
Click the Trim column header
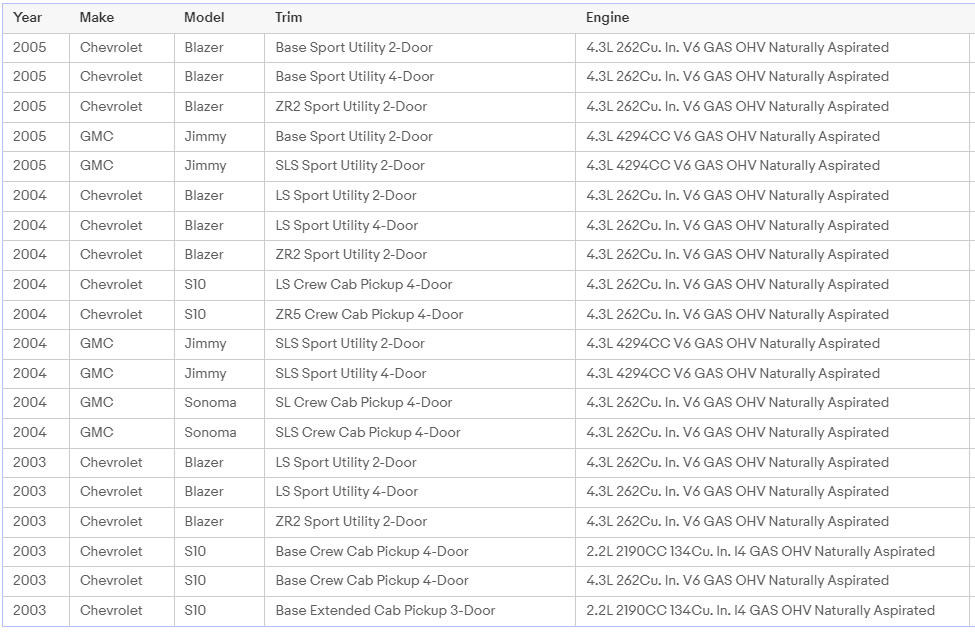pyautogui.click(x=289, y=17)
